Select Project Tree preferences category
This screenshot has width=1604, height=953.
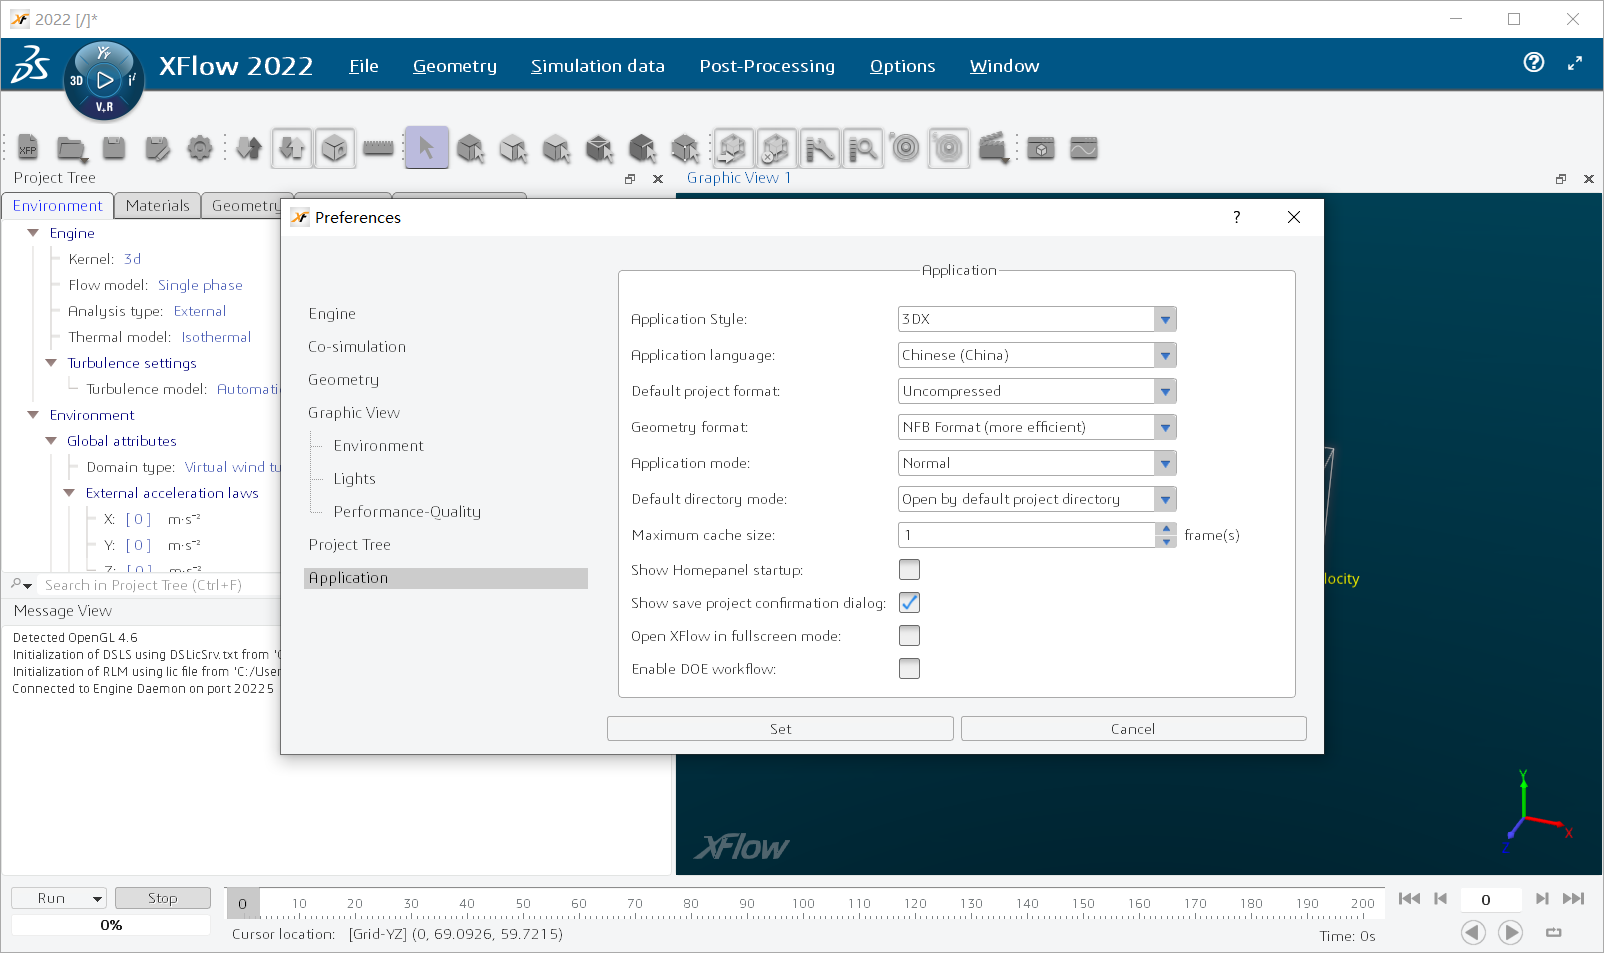[x=349, y=545]
